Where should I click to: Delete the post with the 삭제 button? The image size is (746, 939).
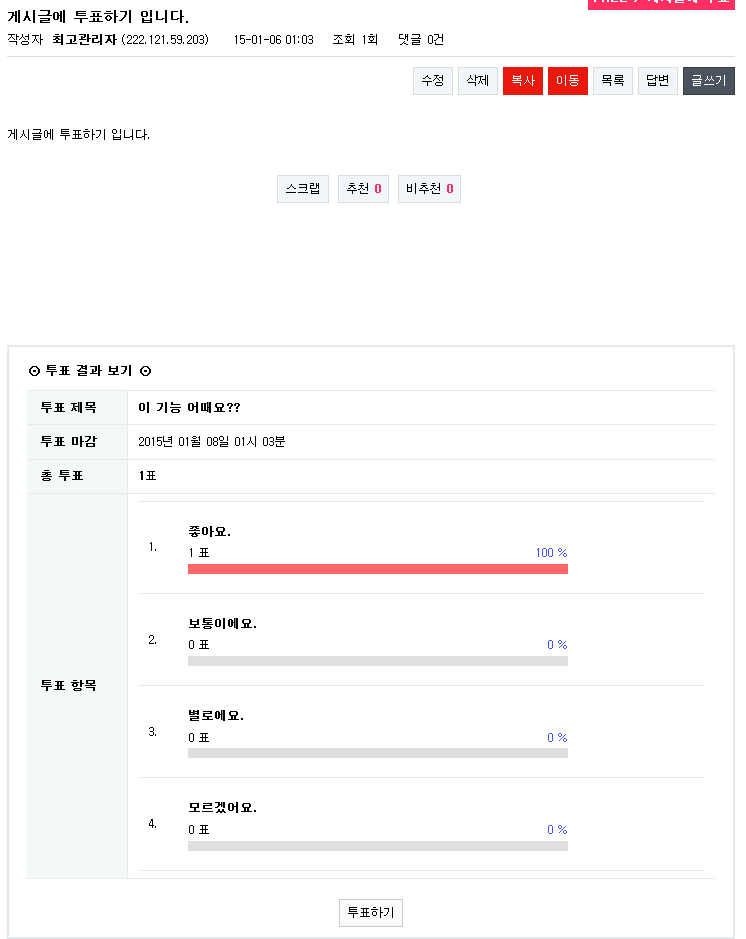(478, 81)
